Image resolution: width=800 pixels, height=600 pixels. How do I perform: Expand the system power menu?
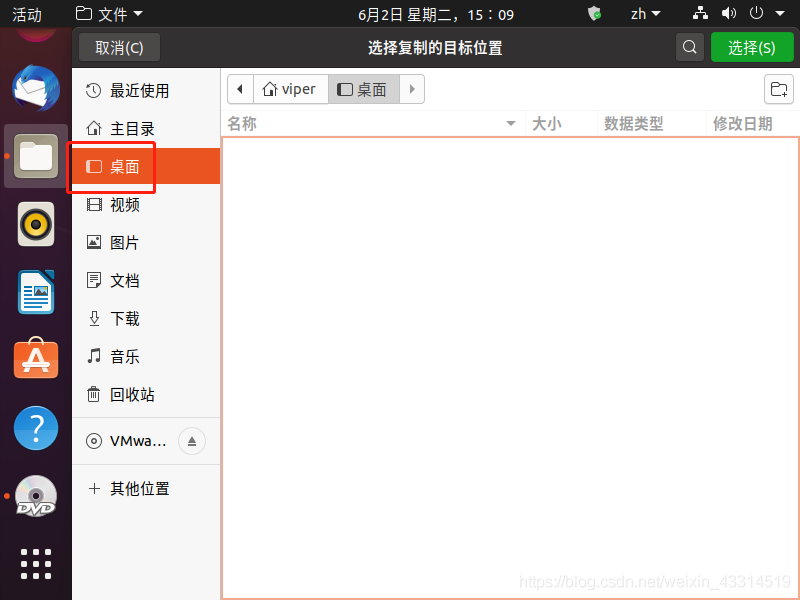pyautogui.click(x=763, y=14)
